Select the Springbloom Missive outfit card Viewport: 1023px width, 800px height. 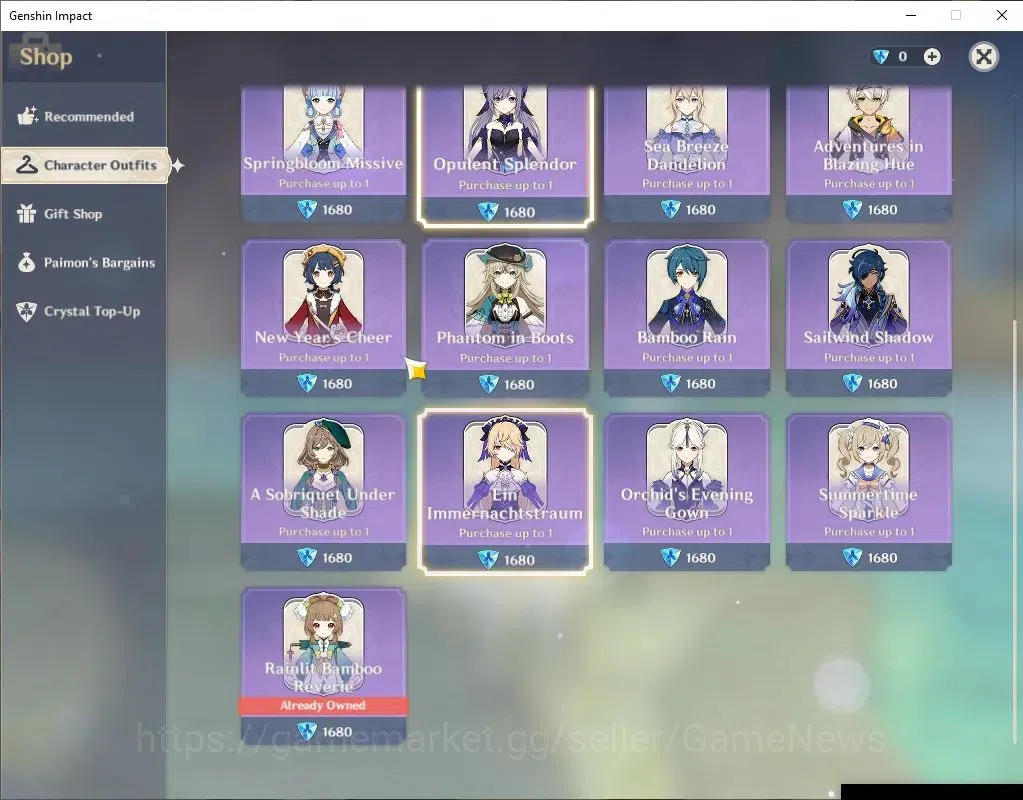(x=324, y=153)
